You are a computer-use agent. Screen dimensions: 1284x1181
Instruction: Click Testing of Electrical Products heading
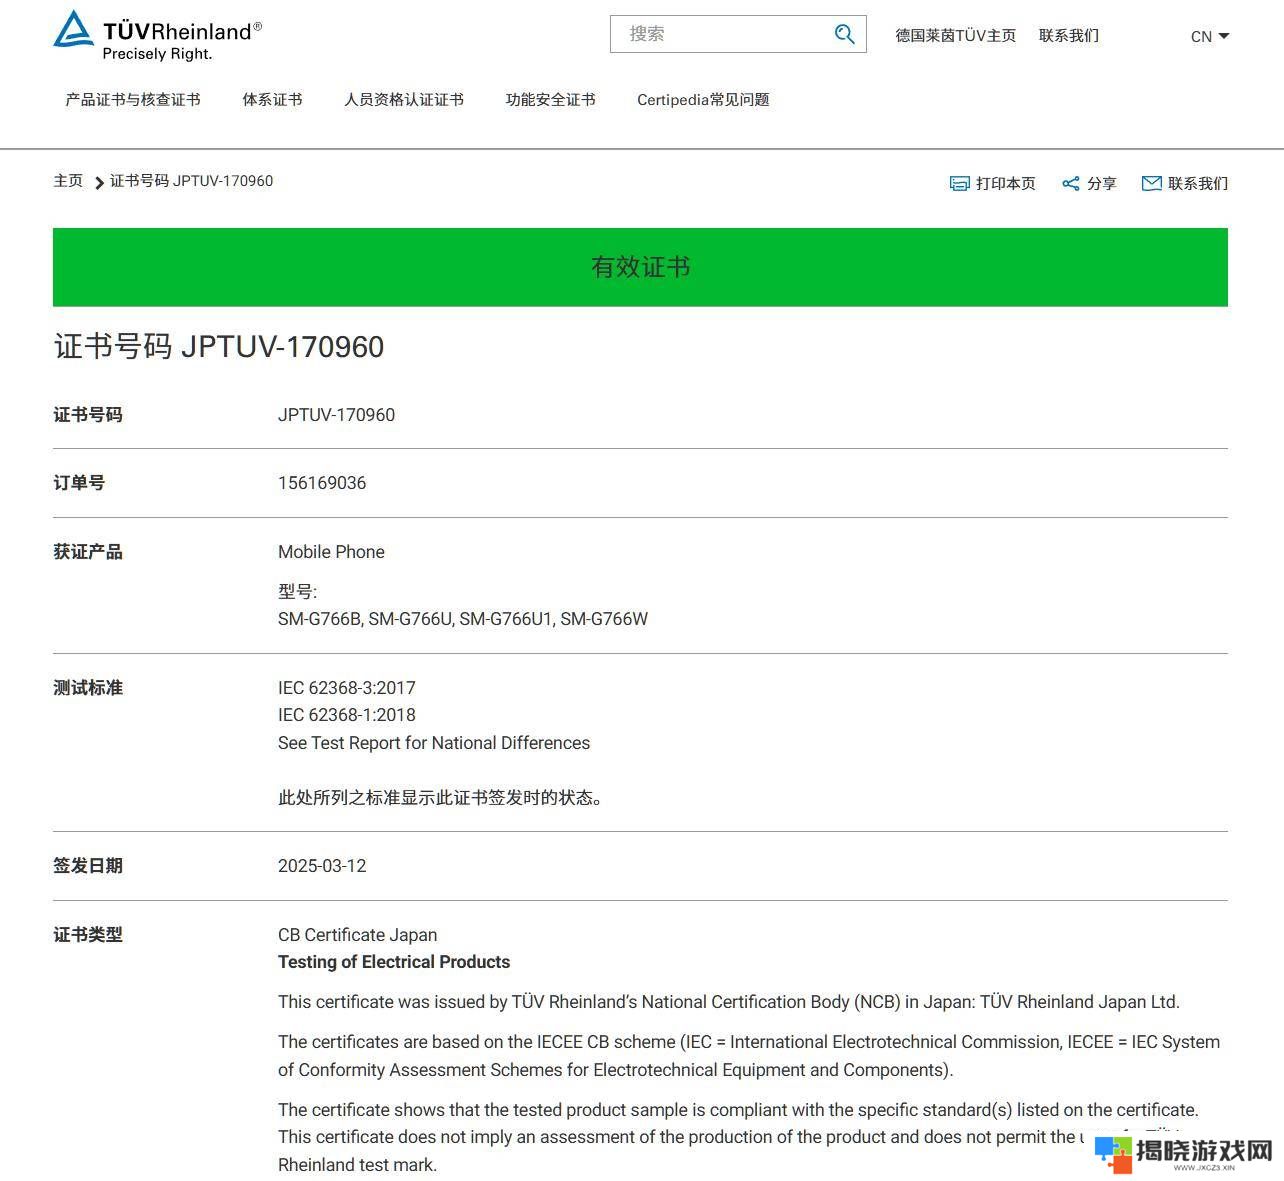[394, 962]
